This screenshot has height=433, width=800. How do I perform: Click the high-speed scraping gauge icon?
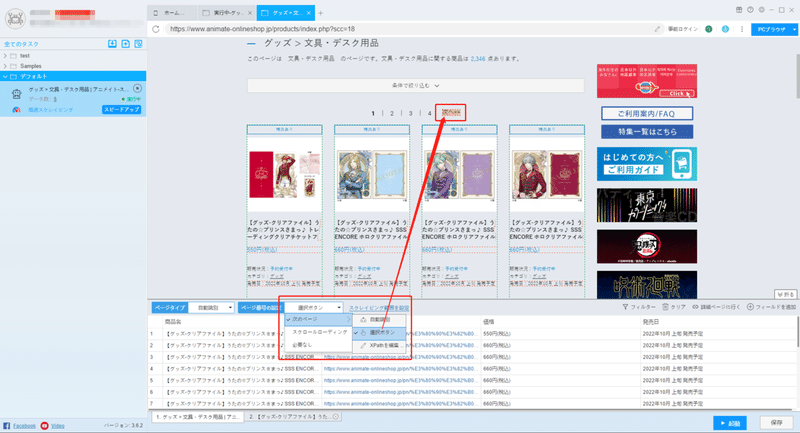click(16, 110)
